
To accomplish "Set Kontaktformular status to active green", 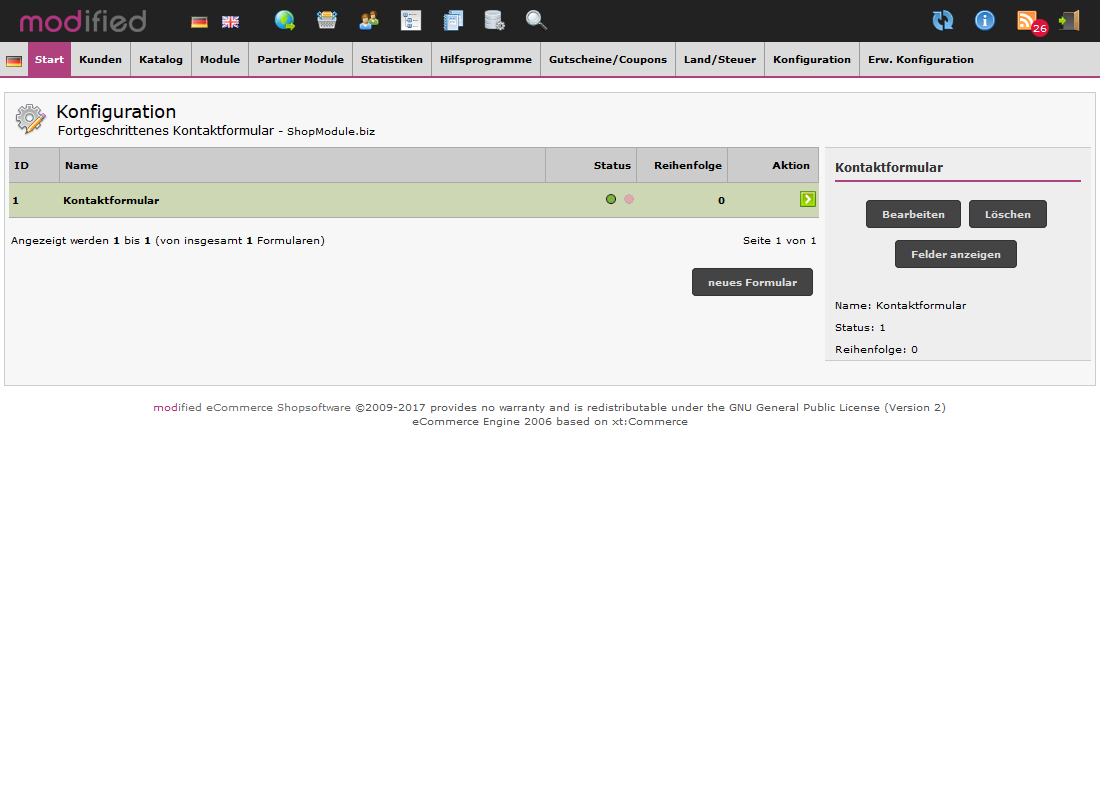I will (611, 199).
